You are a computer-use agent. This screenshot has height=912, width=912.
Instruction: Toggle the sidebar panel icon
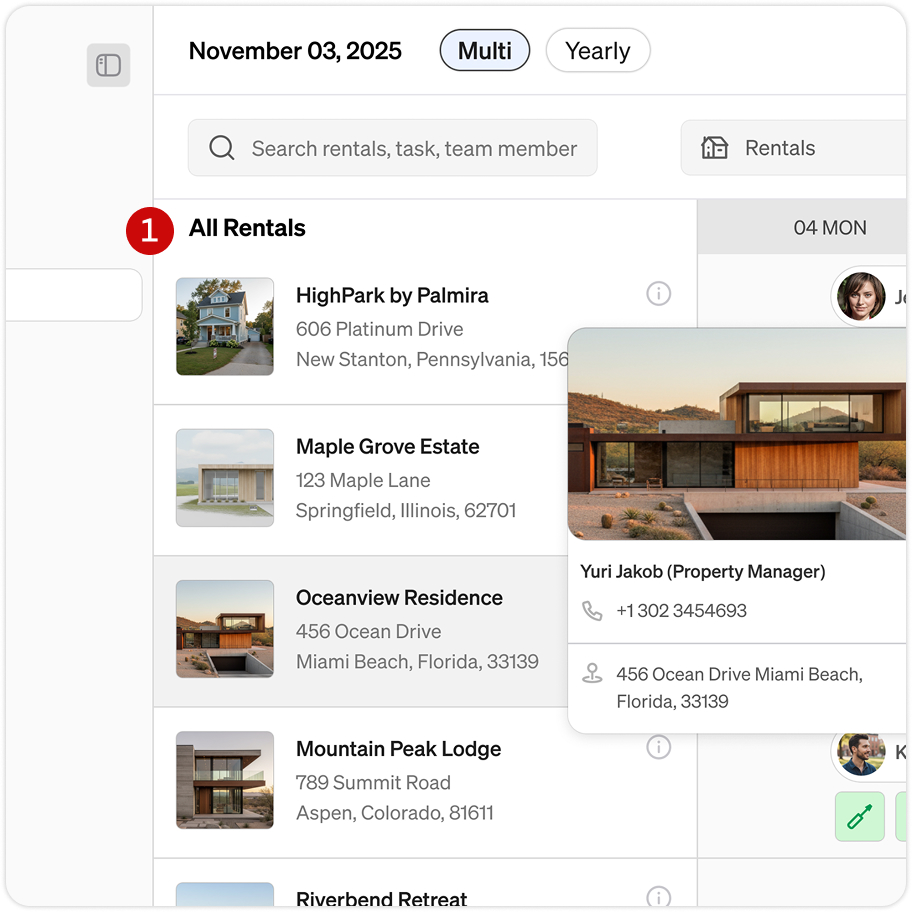[x=108, y=65]
